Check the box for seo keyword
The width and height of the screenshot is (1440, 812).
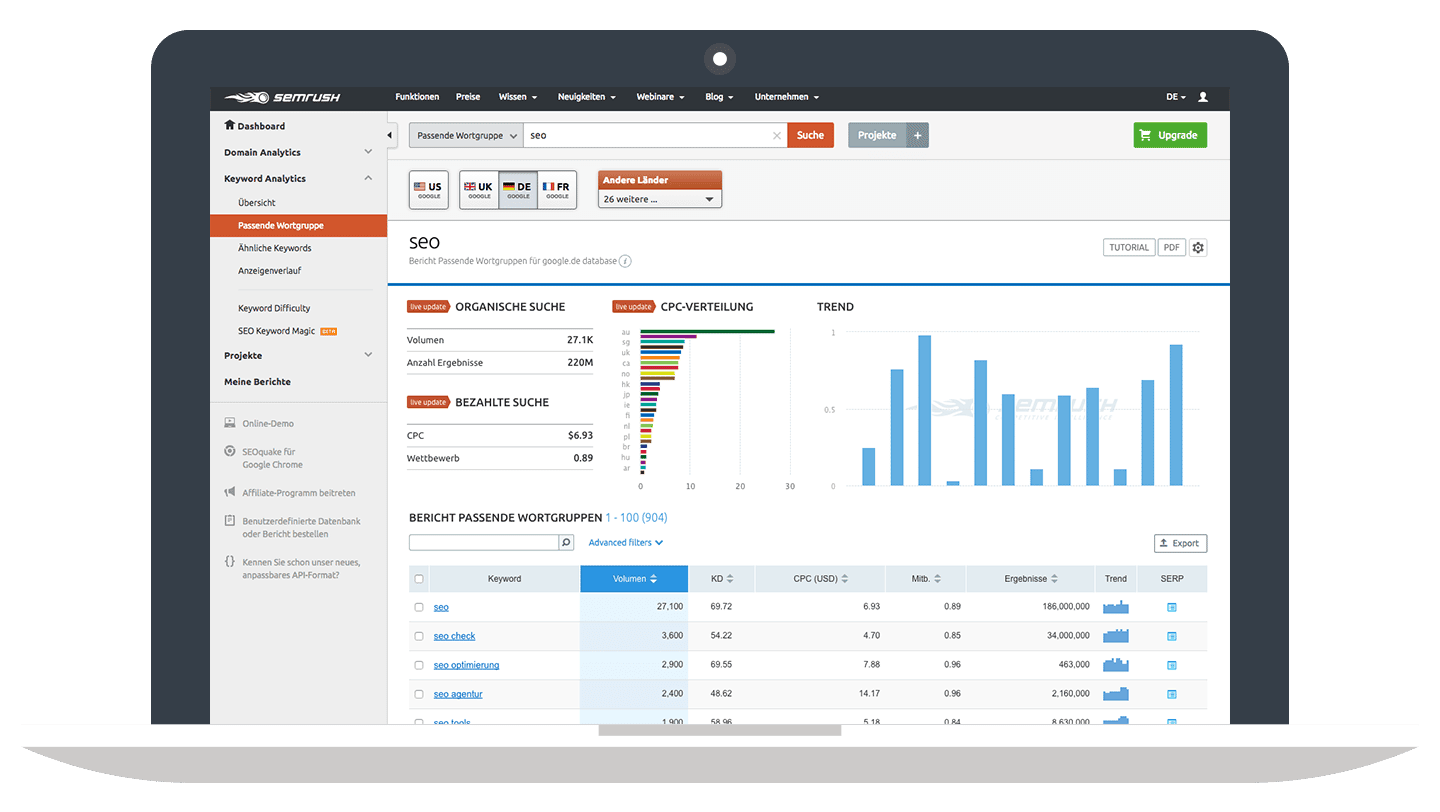point(419,607)
